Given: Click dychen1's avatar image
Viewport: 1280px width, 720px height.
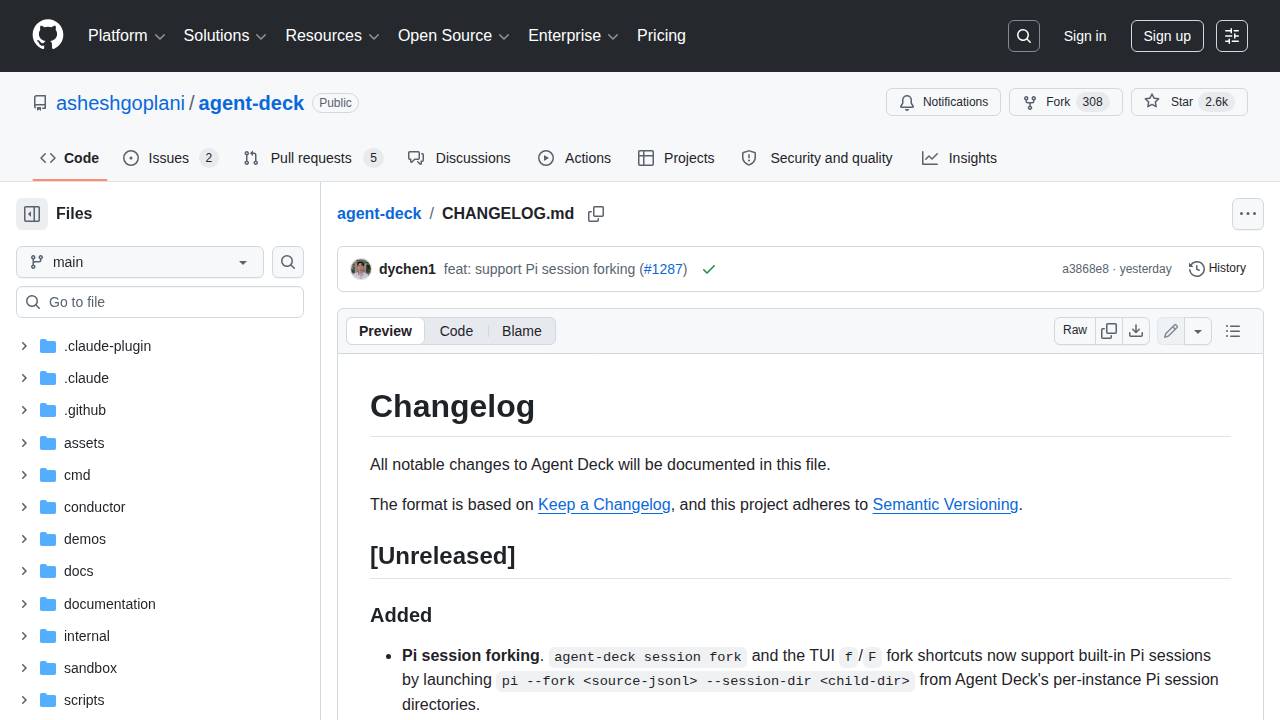Looking at the screenshot, I should click(361, 269).
